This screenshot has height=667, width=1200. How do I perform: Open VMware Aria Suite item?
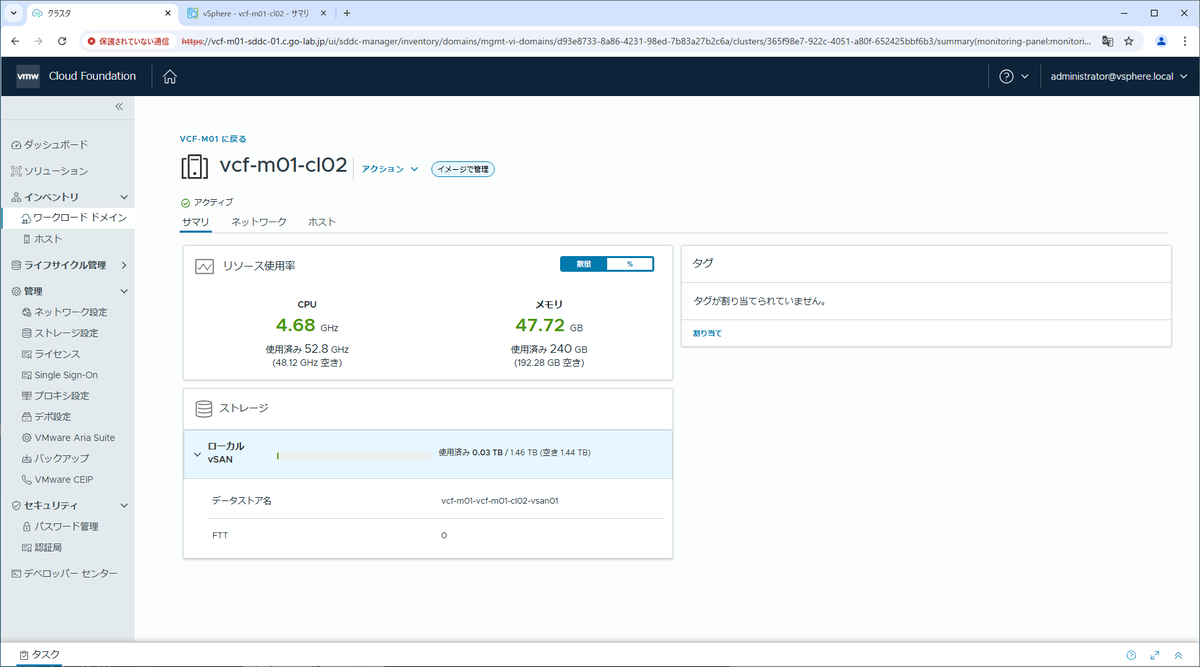click(68, 437)
